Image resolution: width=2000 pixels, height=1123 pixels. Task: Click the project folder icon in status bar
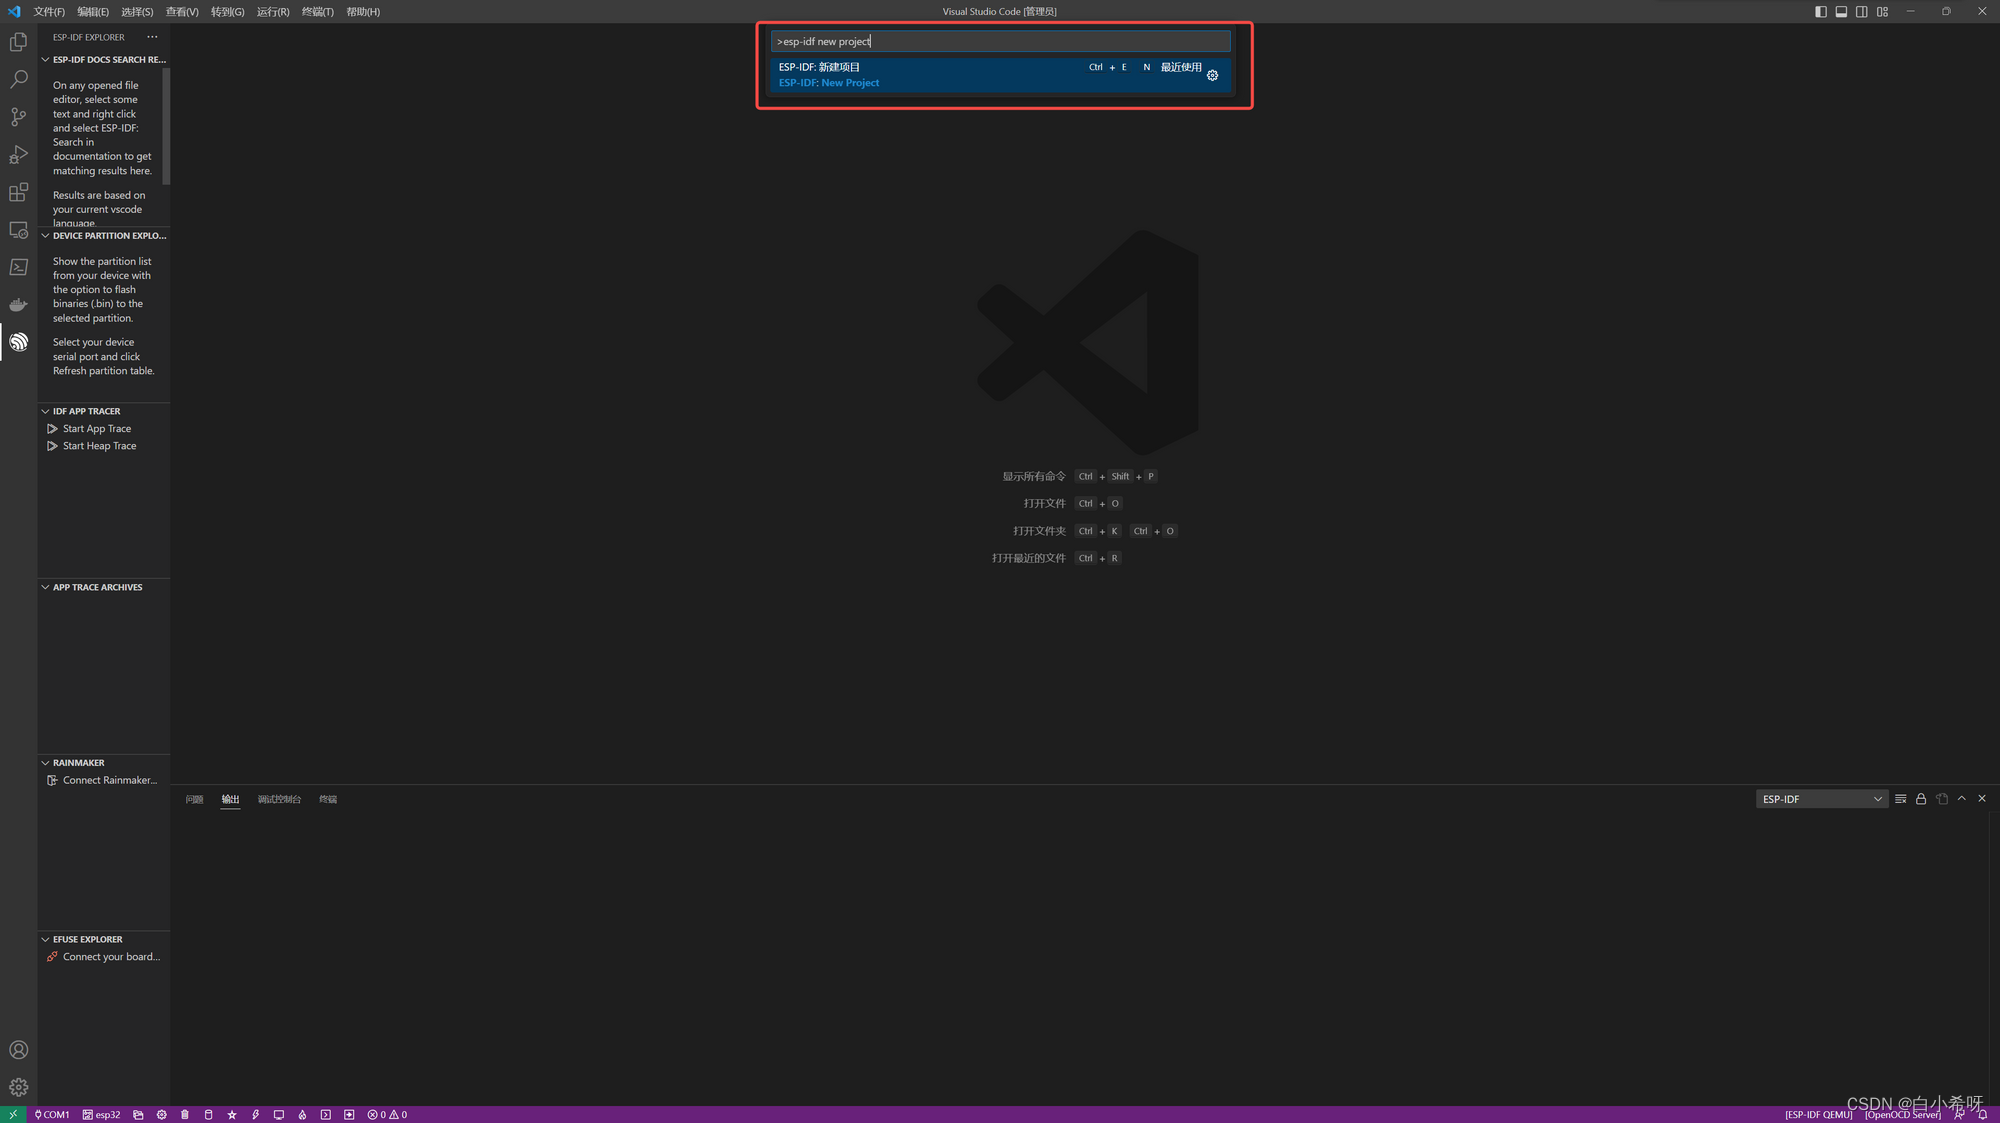click(138, 1114)
